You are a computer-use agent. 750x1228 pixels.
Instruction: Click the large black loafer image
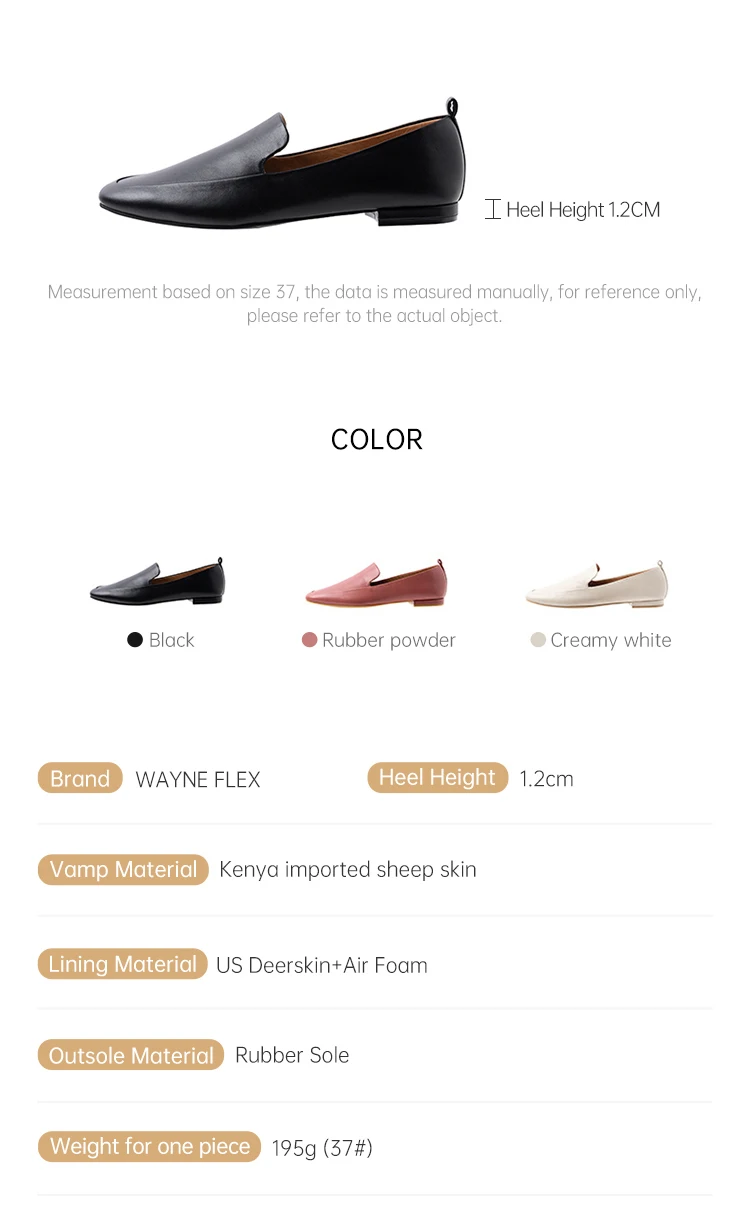pyautogui.click(x=283, y=165)
